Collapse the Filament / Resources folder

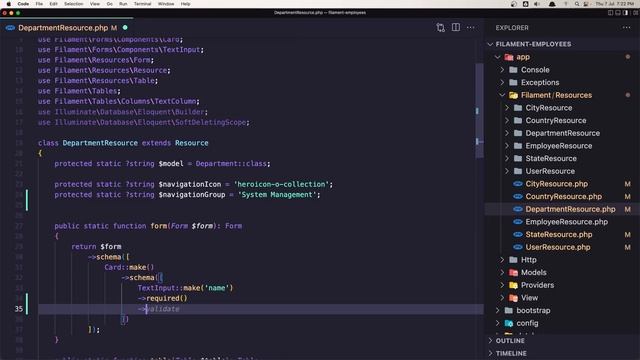pos(503,95)
